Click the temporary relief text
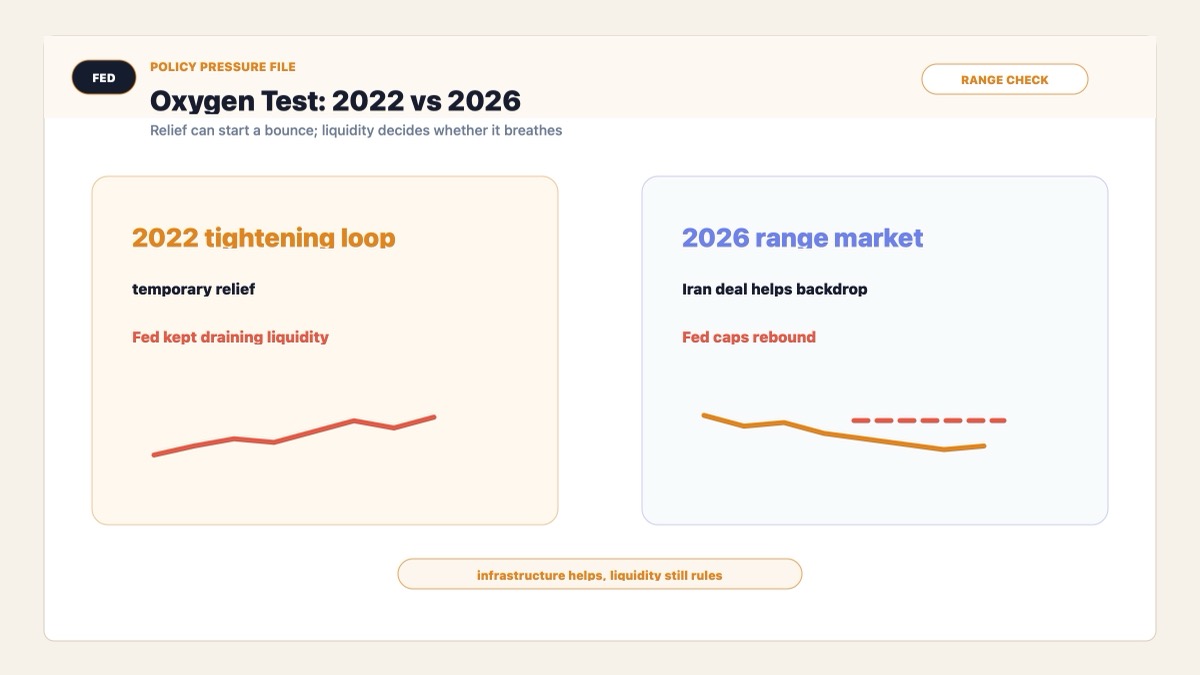This screenshot has width=1200, height=675. pyautogui.click(x=193, y=289)
